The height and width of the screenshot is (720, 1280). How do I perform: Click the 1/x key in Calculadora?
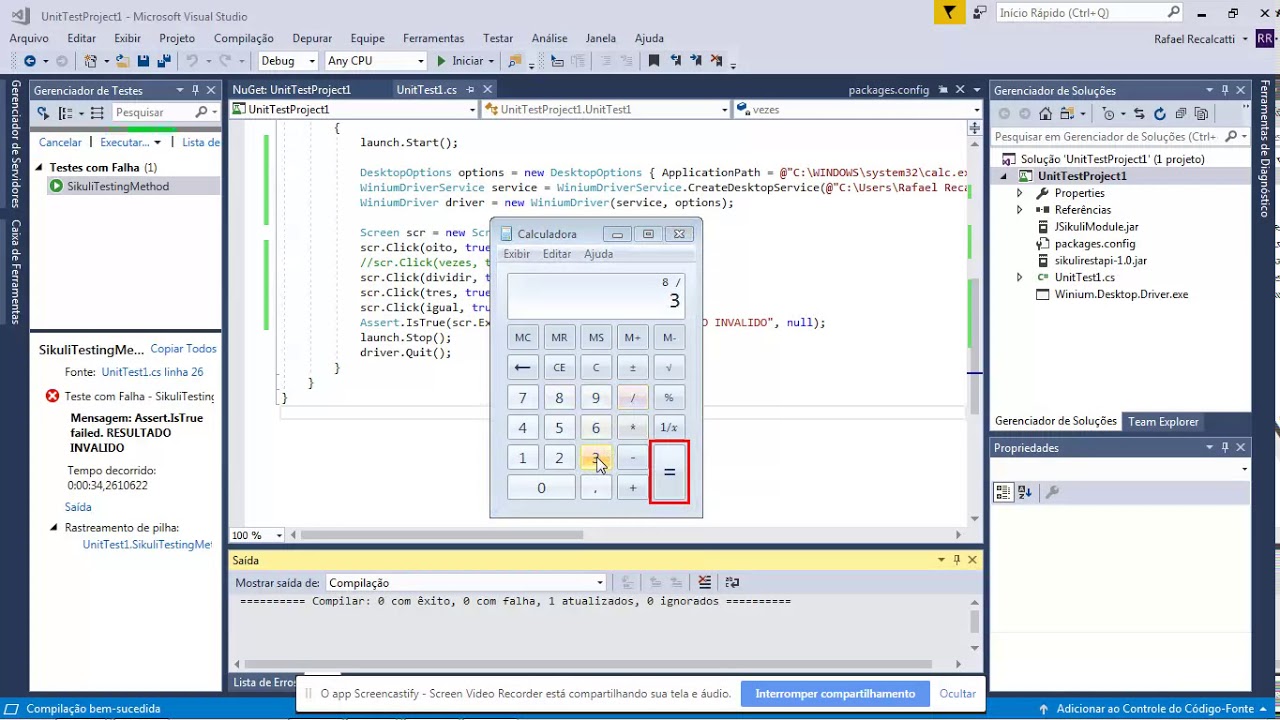(x=669, y=427)
